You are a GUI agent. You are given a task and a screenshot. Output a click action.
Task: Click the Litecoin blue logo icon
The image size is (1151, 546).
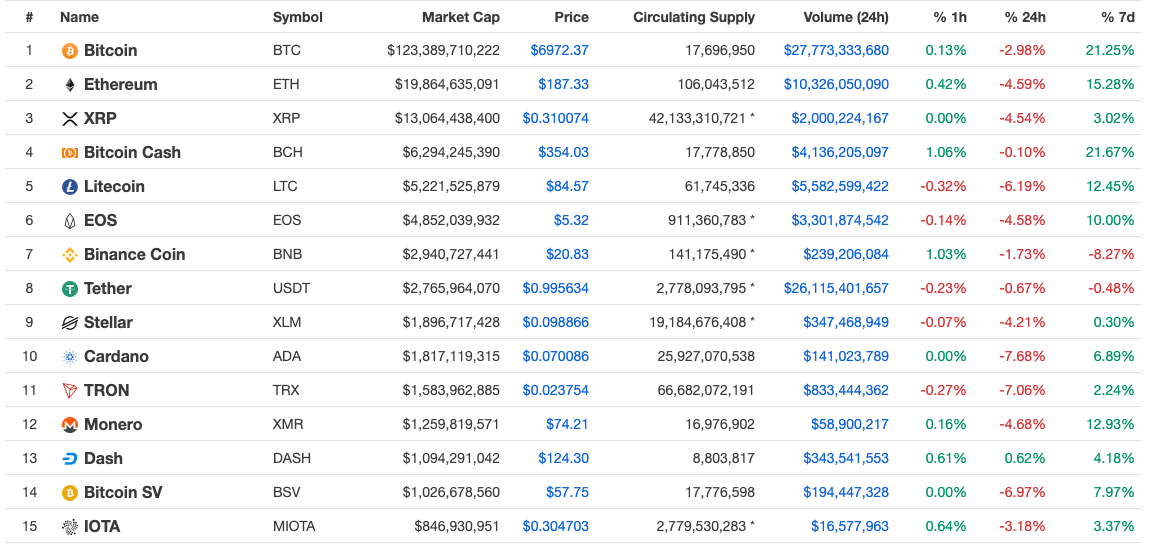tap(70, 186)
